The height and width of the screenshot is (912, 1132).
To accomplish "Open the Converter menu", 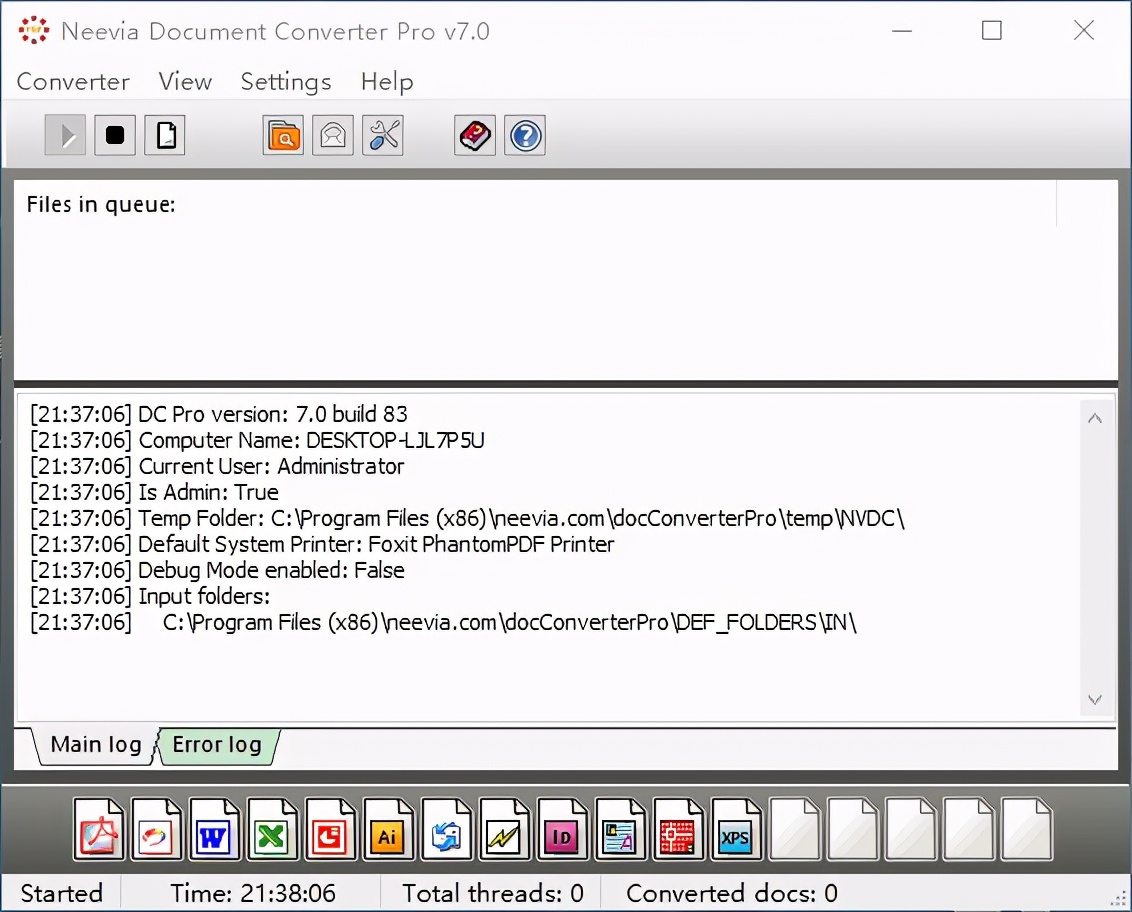I will (x=73, y=82).
